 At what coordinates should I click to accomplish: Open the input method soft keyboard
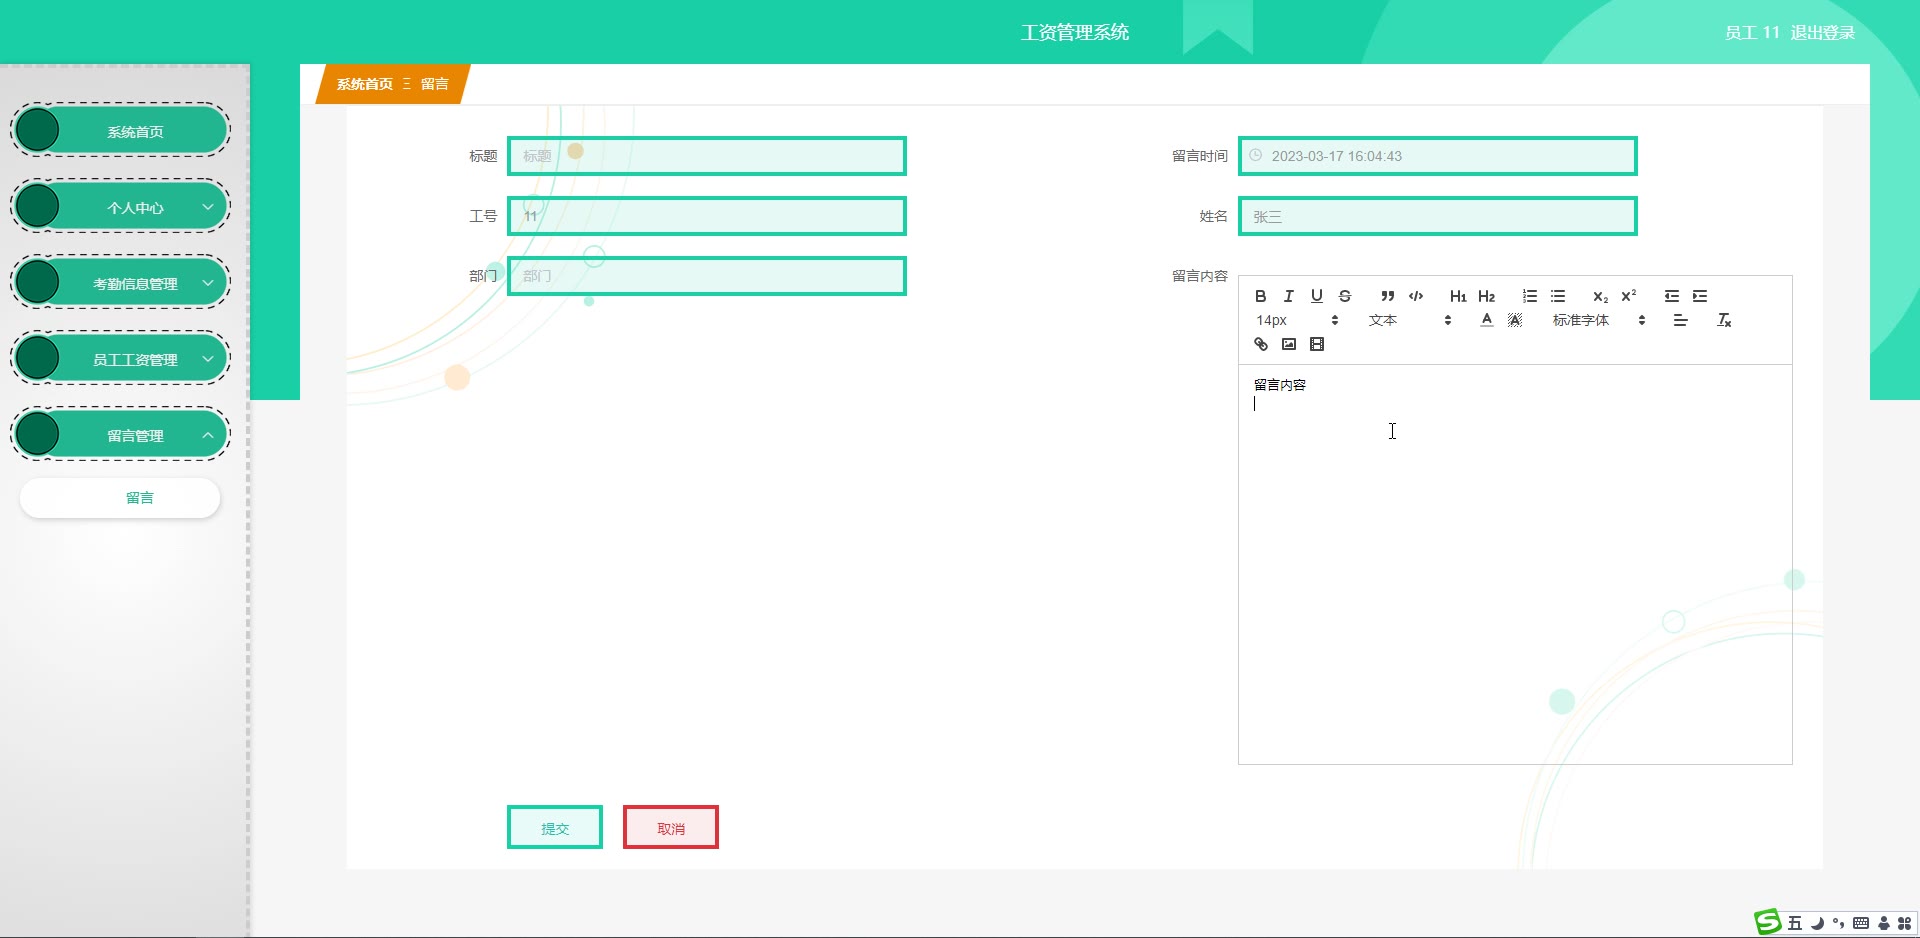coord(1860,923)
